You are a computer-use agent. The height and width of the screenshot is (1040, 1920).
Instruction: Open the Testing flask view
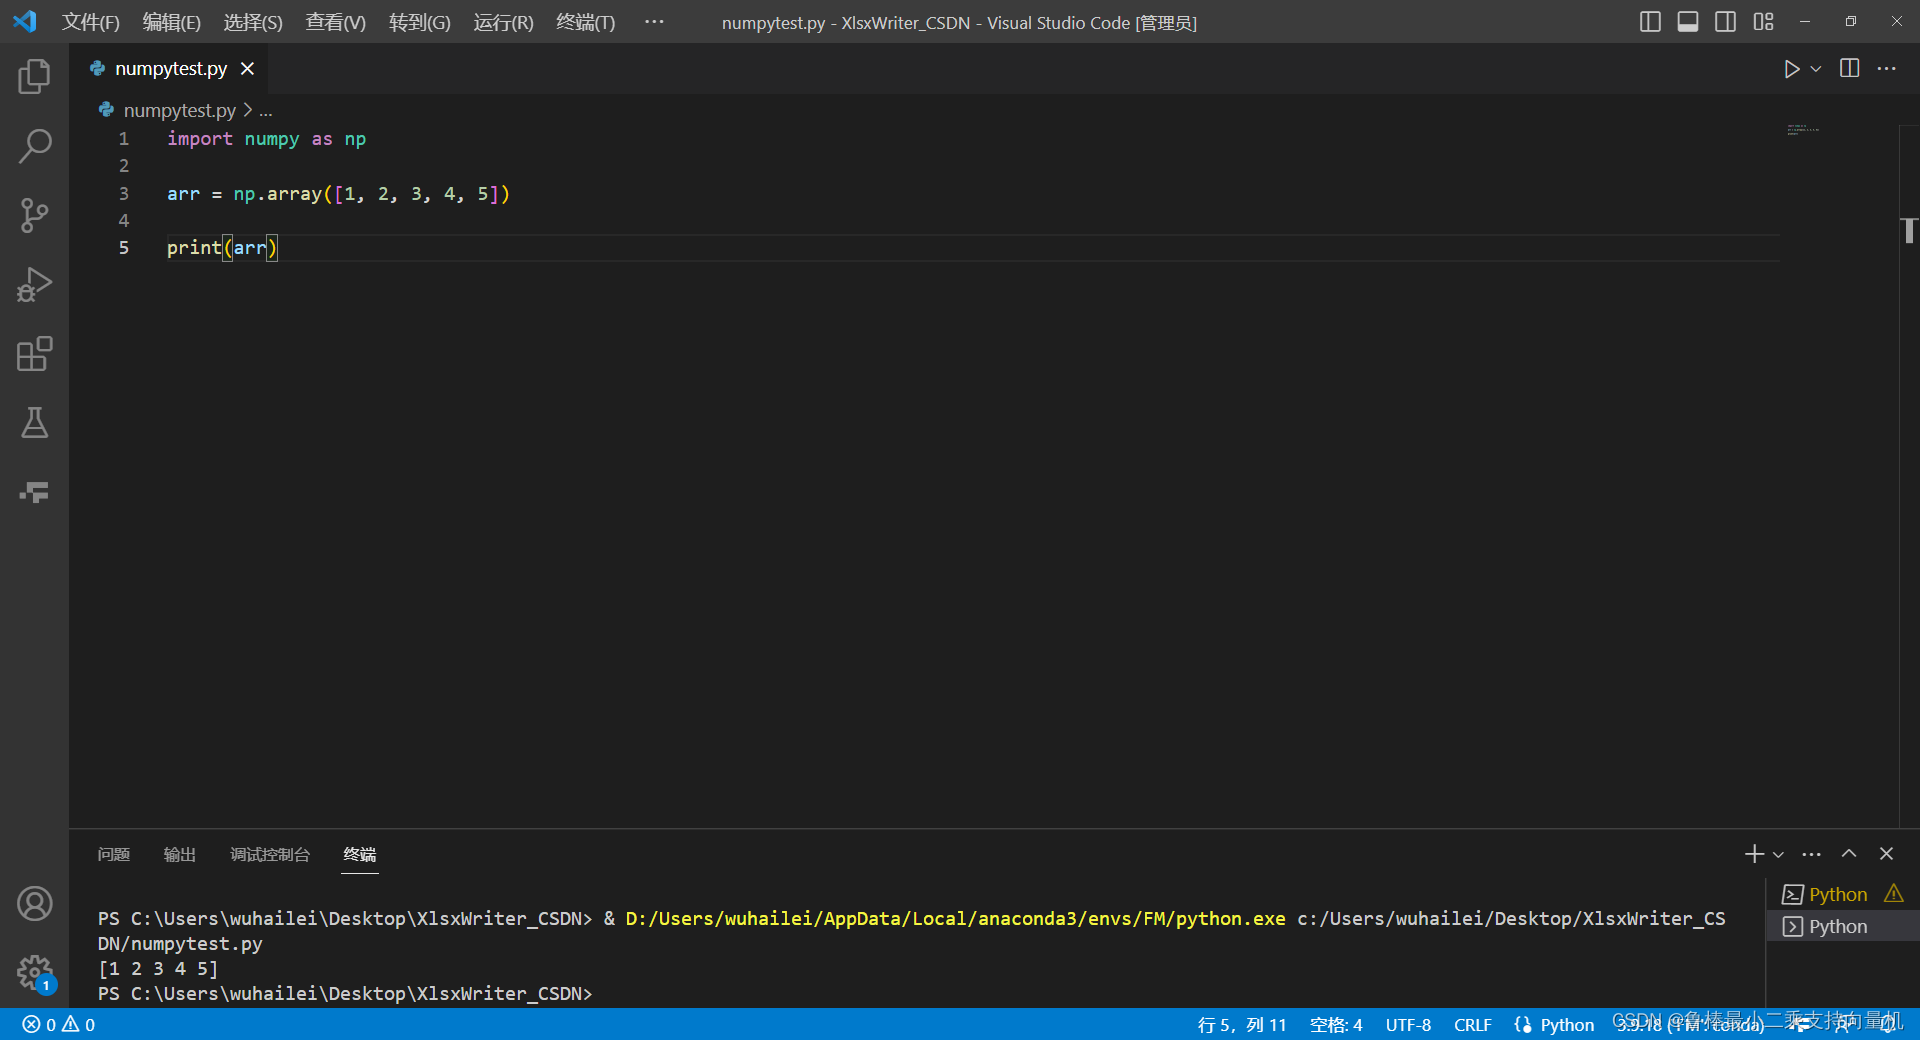point(34,423)
